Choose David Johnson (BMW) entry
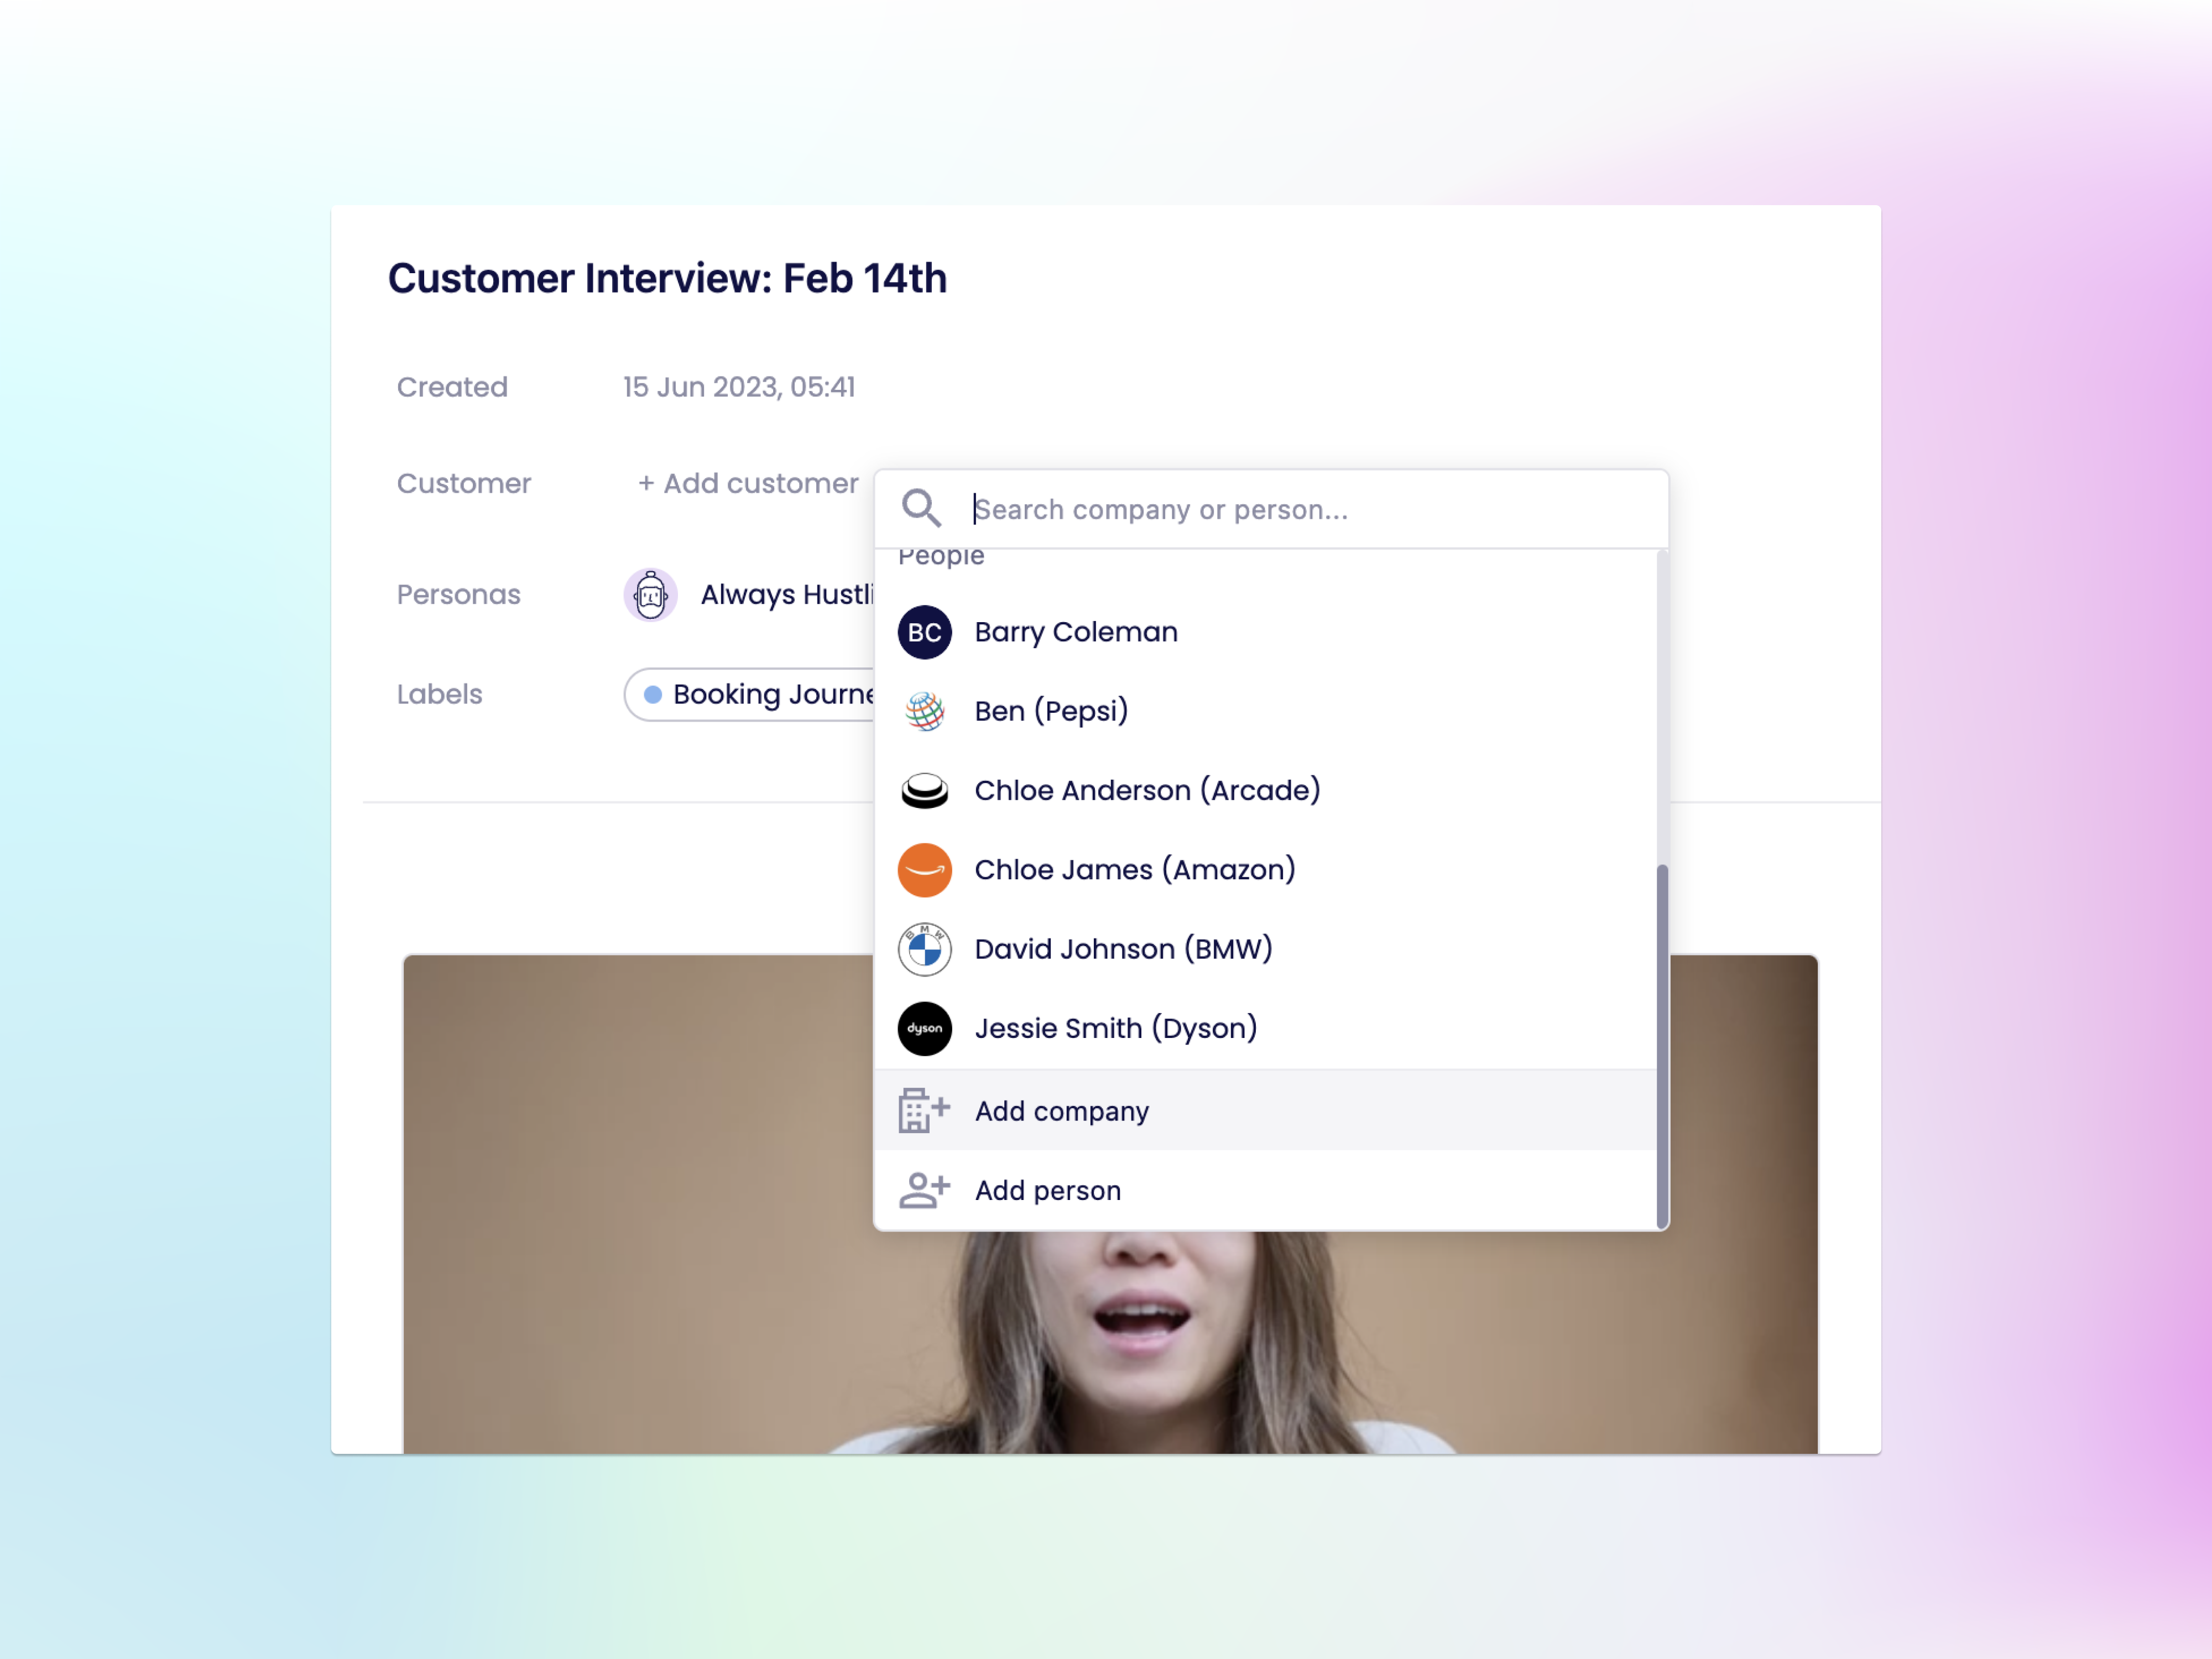 pyautogui.click(x=1266, y=949)
